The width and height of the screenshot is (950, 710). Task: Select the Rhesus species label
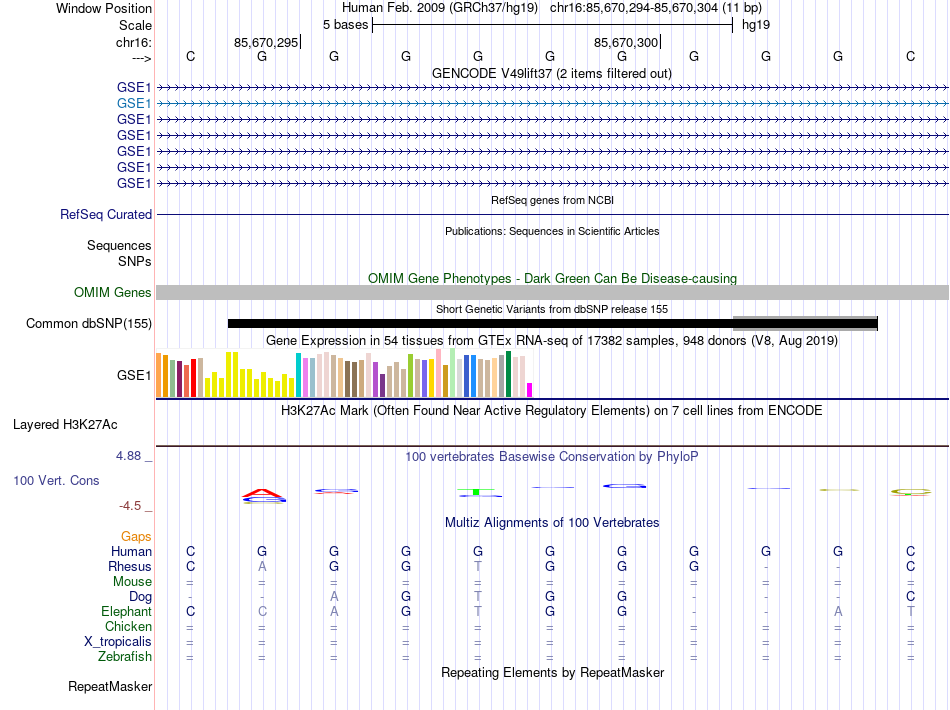tap(130, 566)
